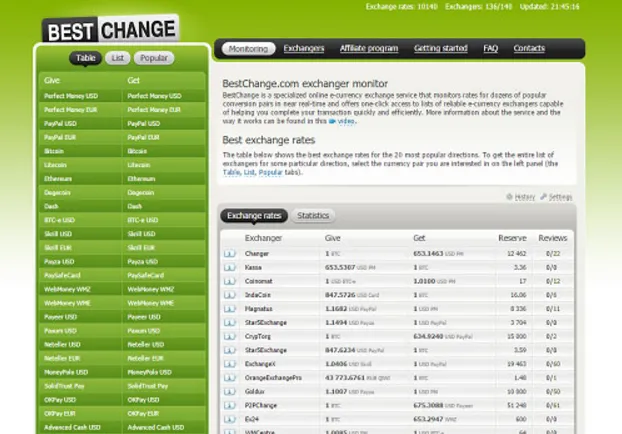Follow the video link in the description
The image size is (622, 434).
point(346,121)
